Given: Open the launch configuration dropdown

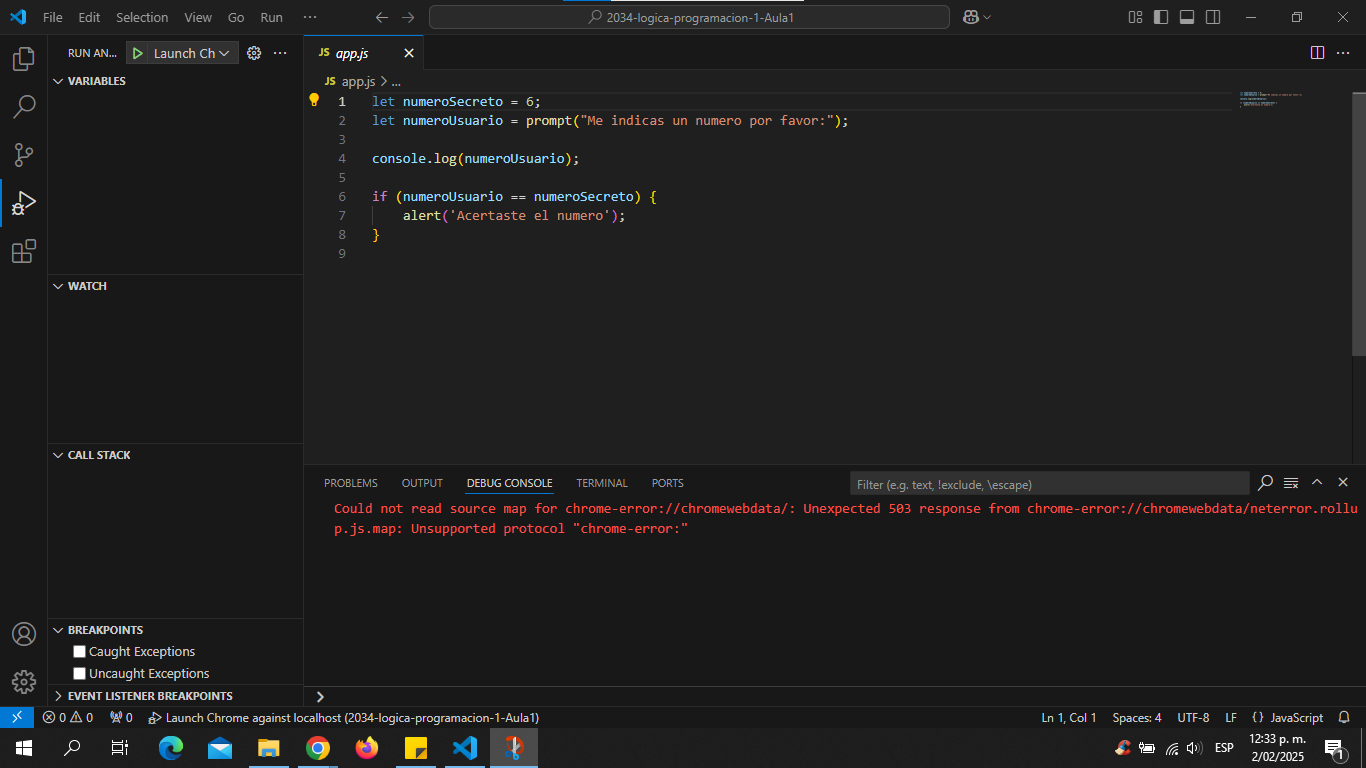Looking at the screenshot, I should [194, 53].
